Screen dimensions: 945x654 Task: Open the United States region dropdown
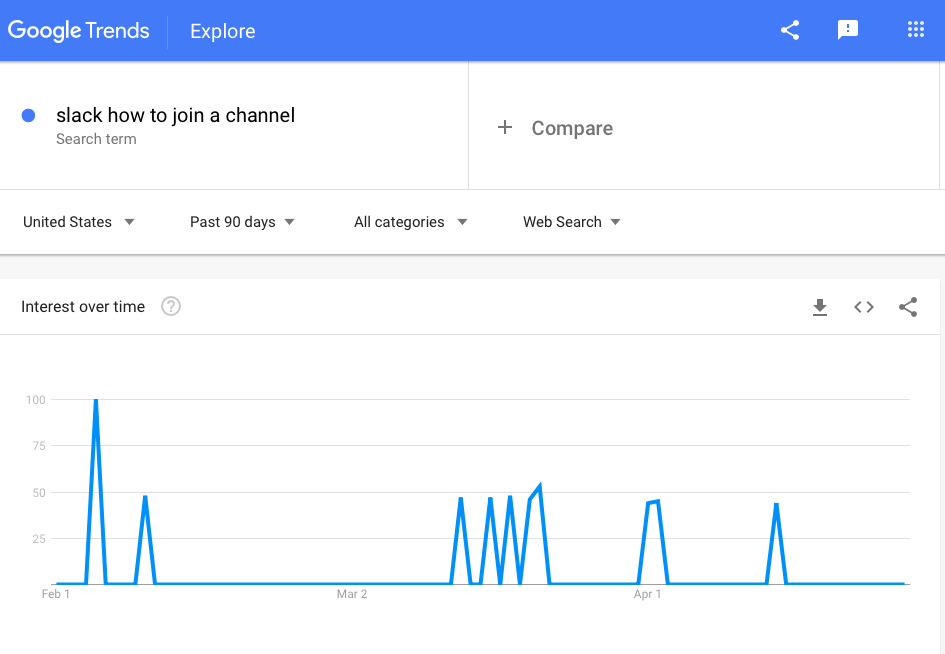click(x=78, y=222)
